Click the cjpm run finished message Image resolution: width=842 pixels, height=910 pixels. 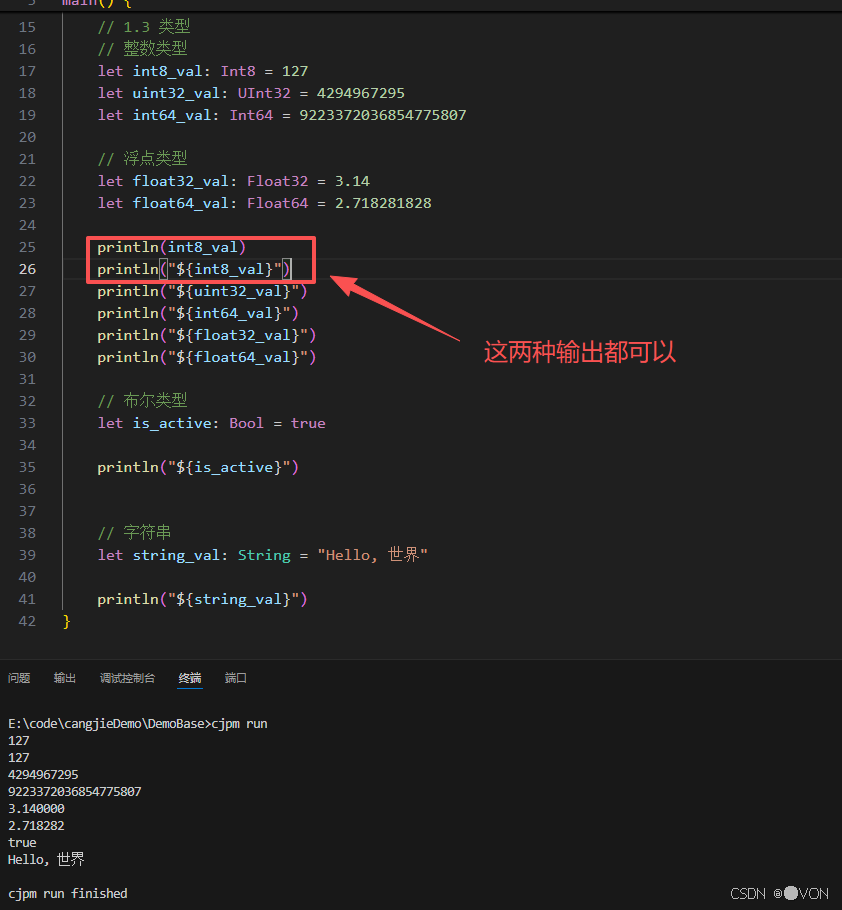coord(68,894)
